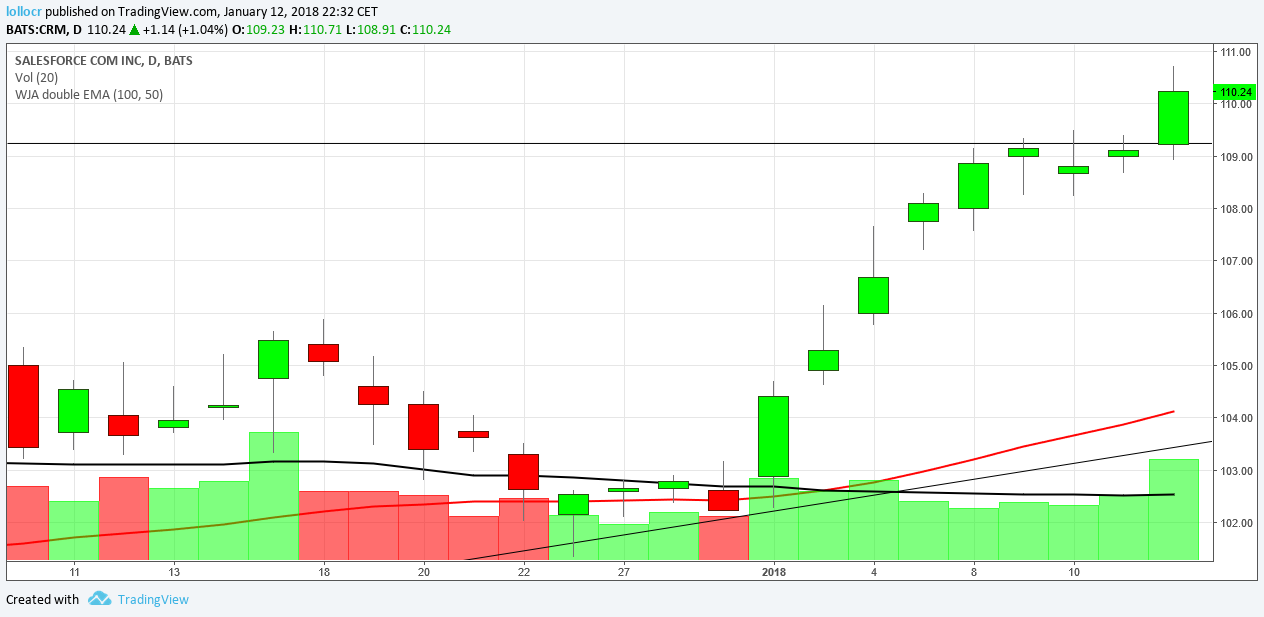1264x617 pixels.
Task: Click the SALESFORCE COM INC chart title
Action: pos(104,61)
